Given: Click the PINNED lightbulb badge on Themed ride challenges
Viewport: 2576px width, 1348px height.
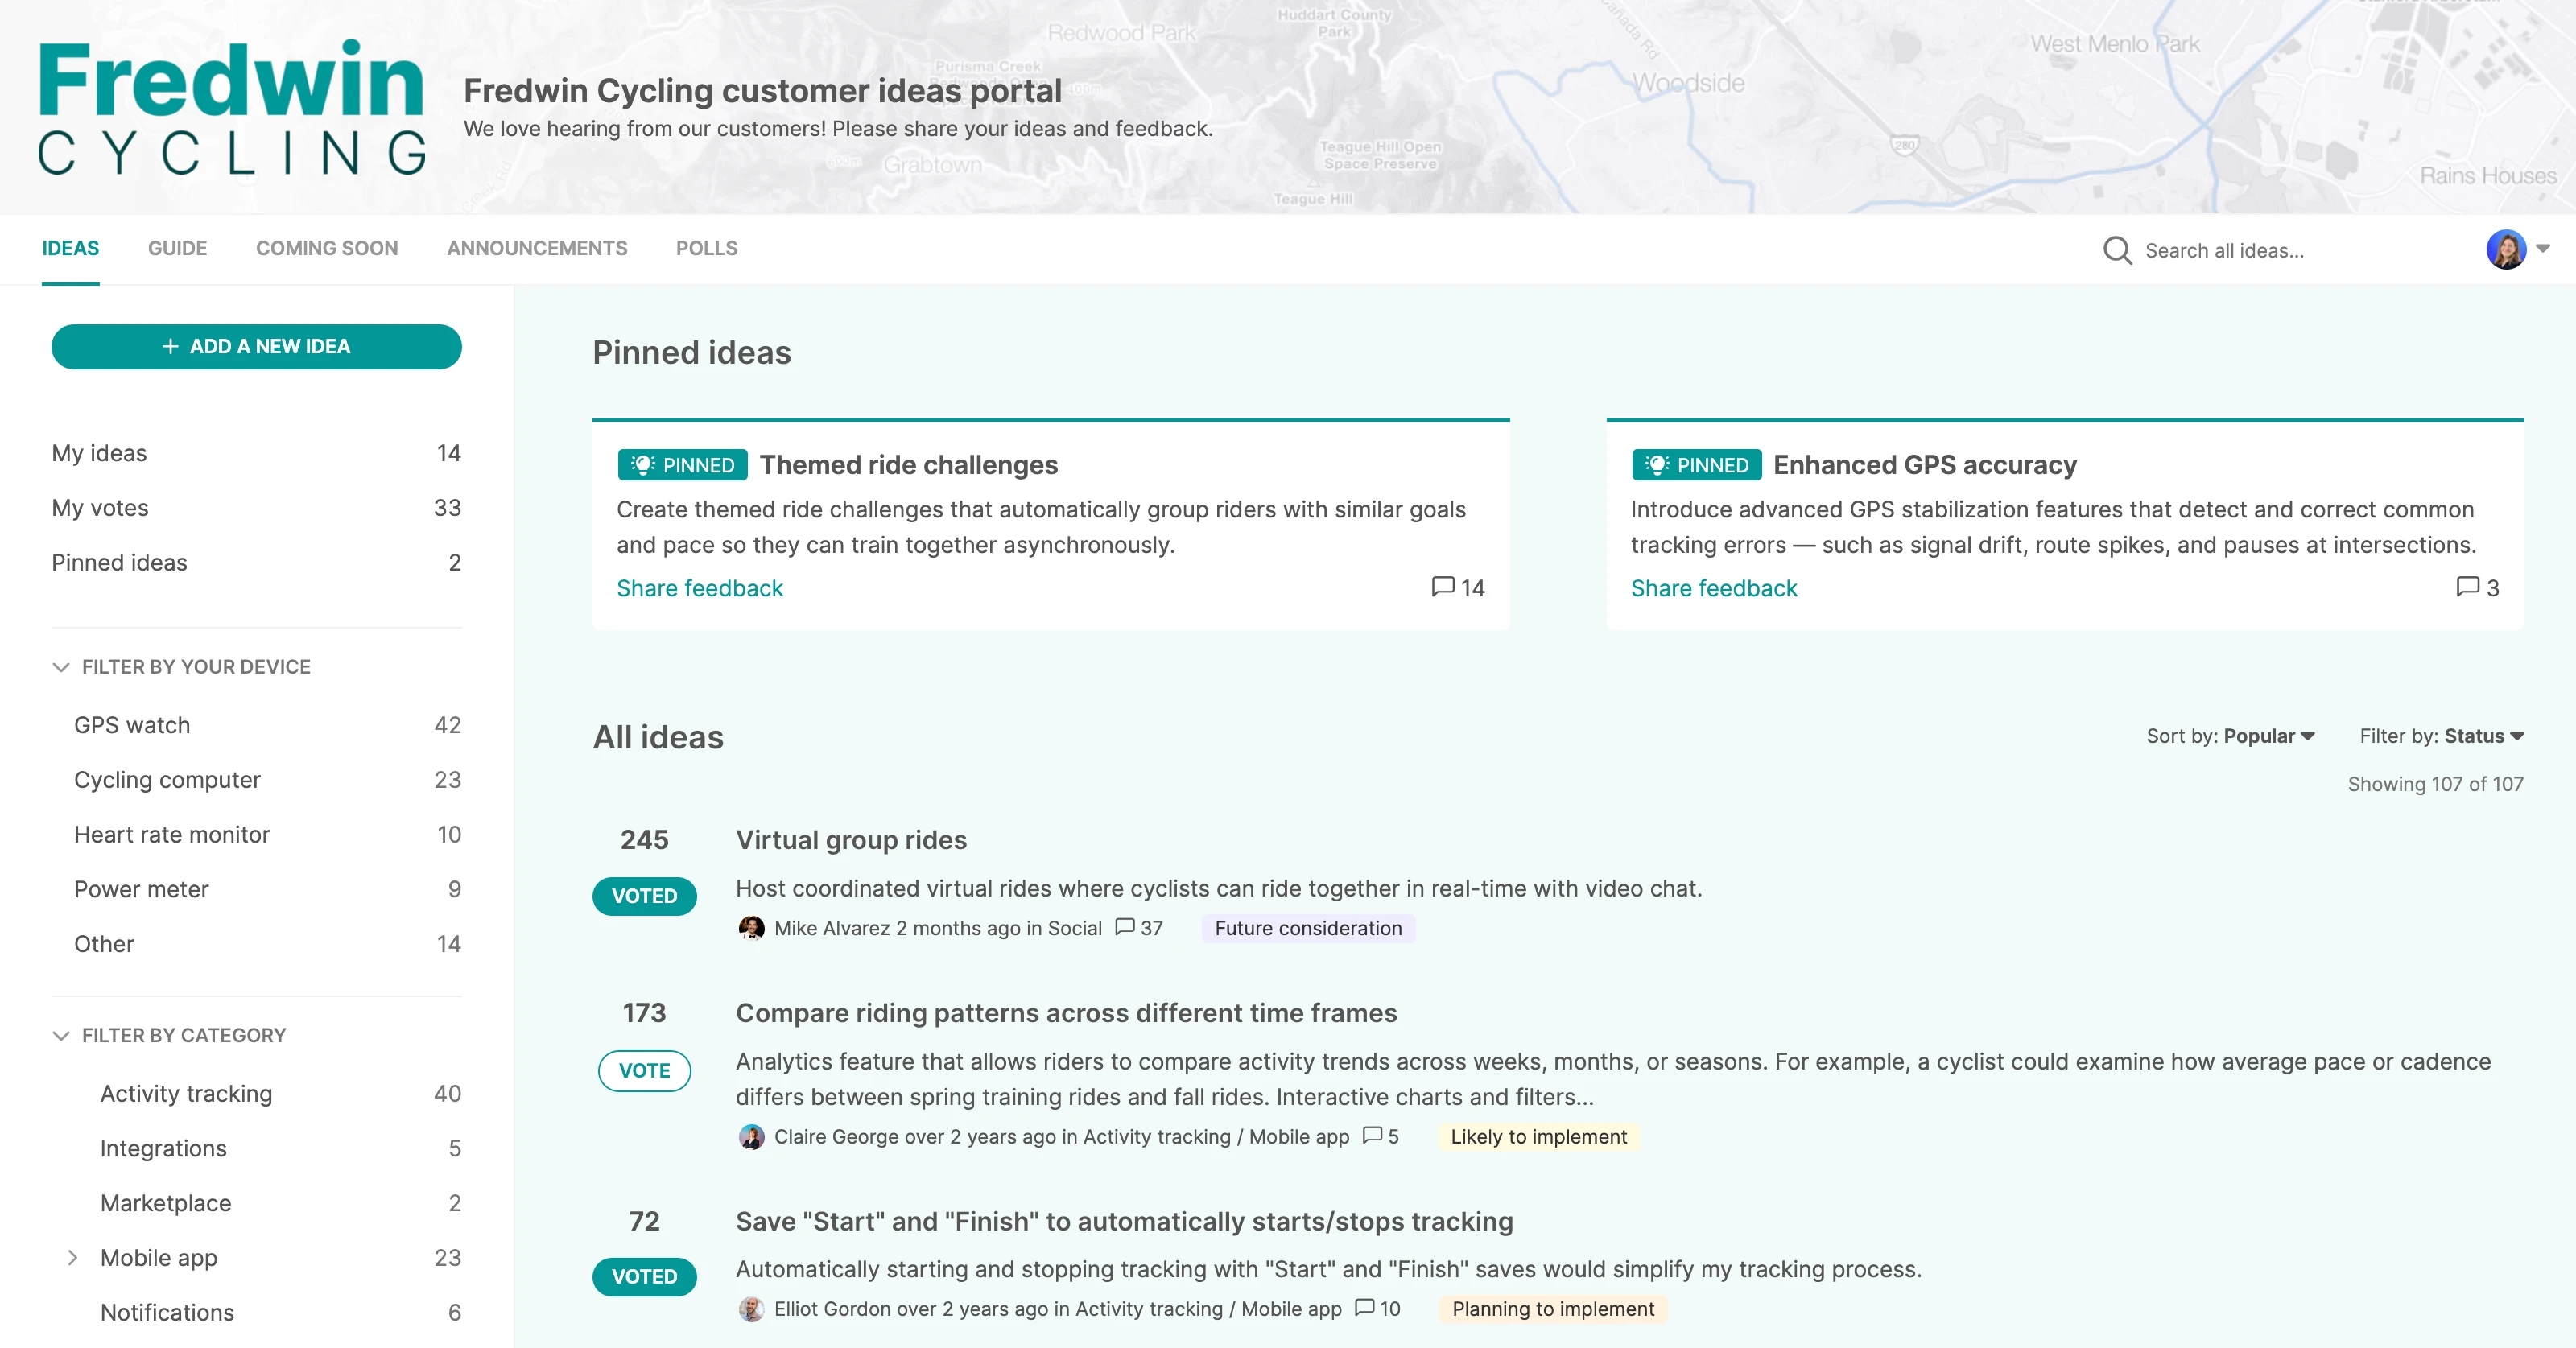Looking at the screenshot, I should pos(643,464).
